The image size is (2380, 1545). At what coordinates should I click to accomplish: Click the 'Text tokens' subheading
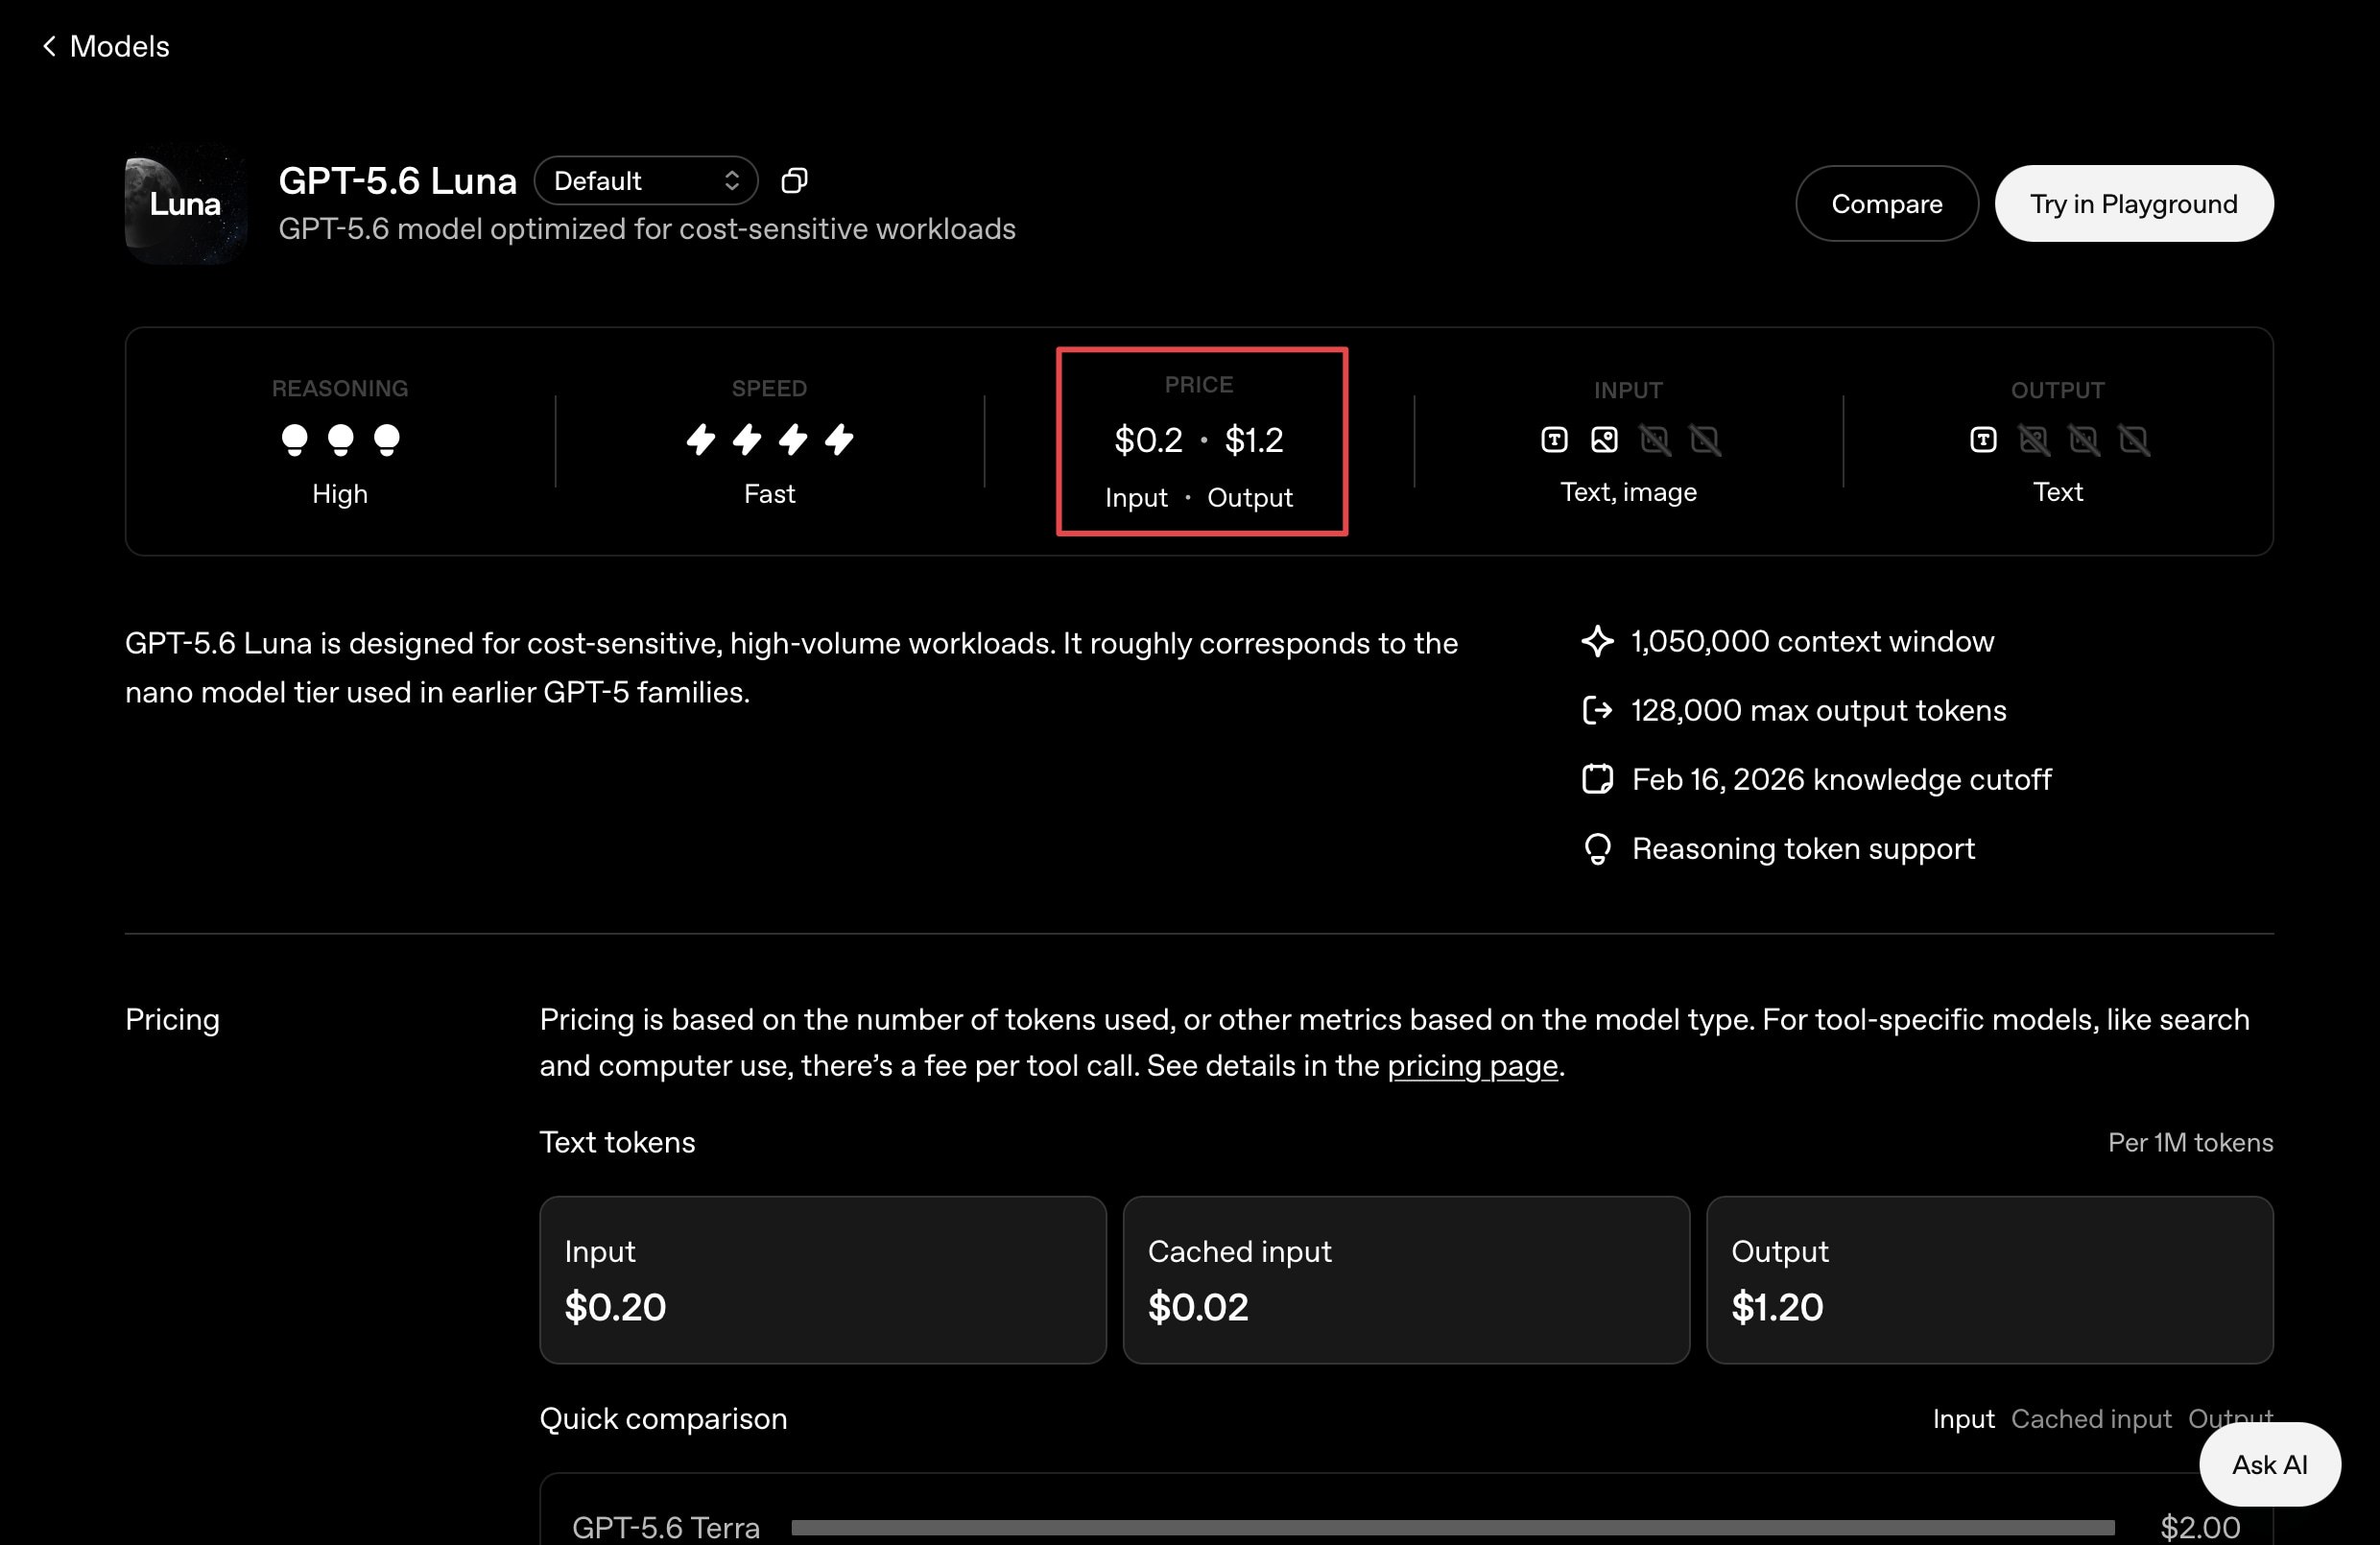617,1142
